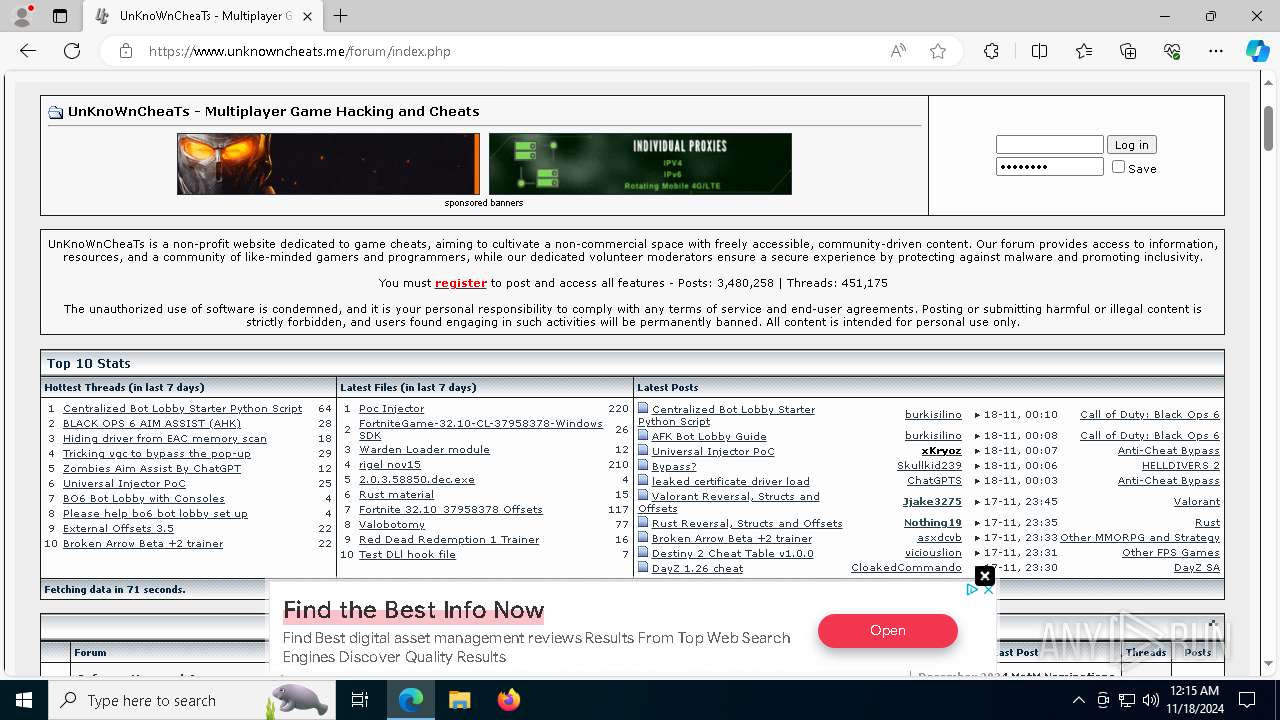This screenshot has height=720, width=1280.
Task: Refresh the current page
Action: click(x=72, y=51)
